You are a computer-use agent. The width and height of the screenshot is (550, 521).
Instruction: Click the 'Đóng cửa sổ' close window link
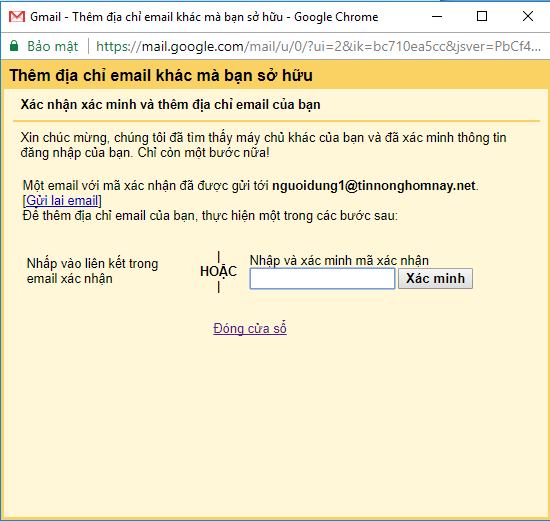tap(250, 328)
